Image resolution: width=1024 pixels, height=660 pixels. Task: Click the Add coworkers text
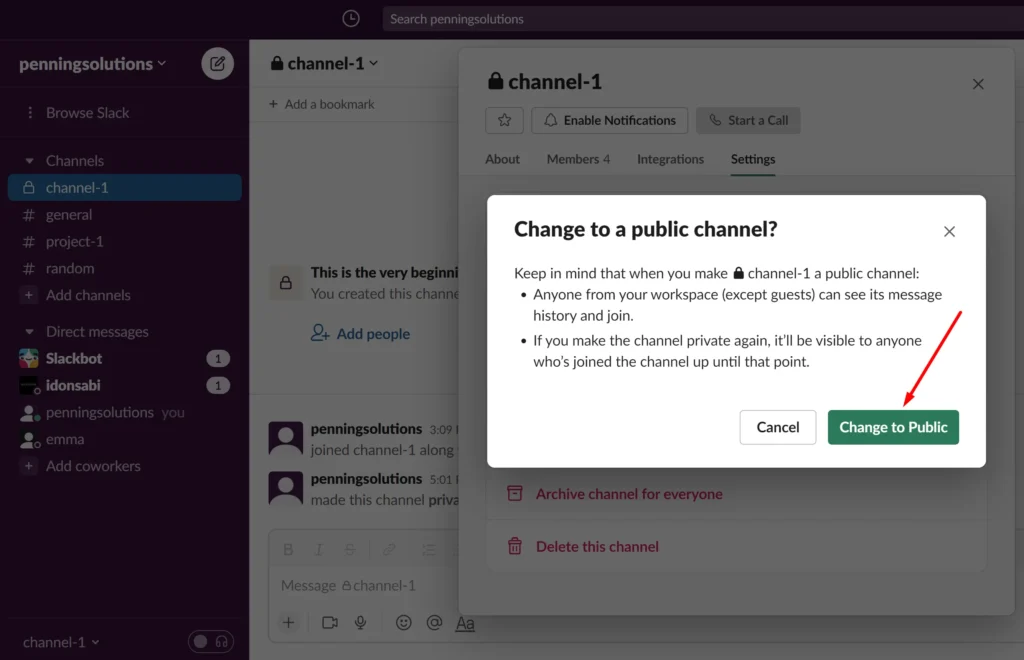click(x=93, y=466)
